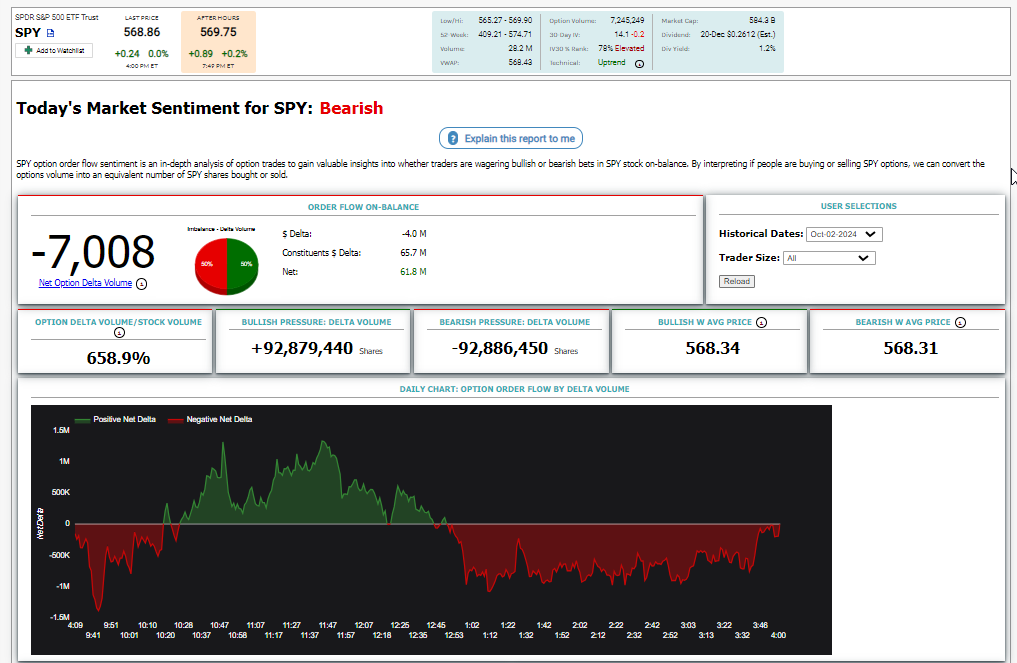Click info icon next to Net Option Delta Volume
Viewport: 1017px width, 663px height.
click(141, 283)
